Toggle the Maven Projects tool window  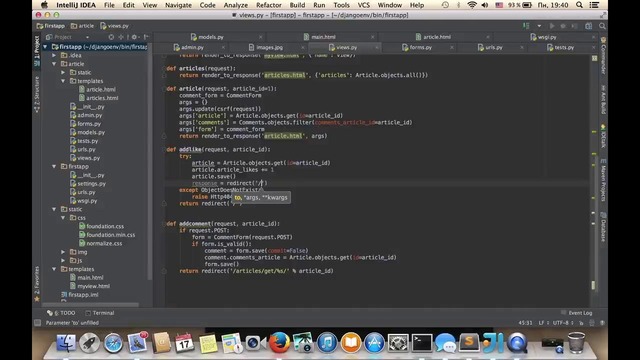coord(603,180)
